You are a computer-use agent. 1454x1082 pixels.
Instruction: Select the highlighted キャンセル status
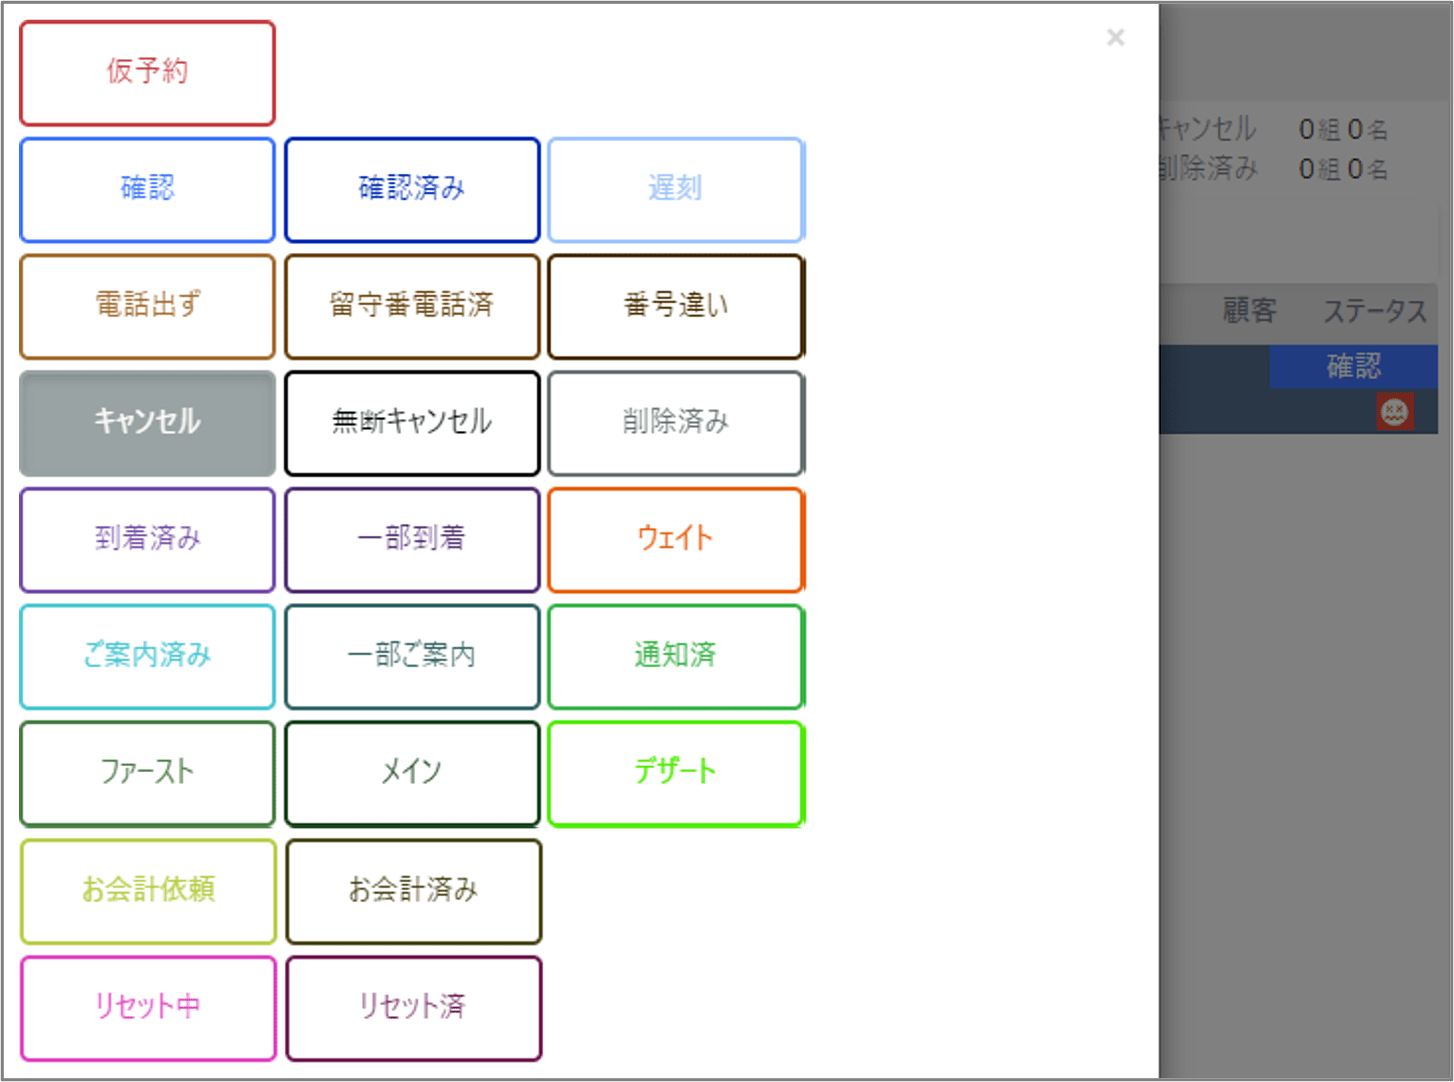click(147, 423)
